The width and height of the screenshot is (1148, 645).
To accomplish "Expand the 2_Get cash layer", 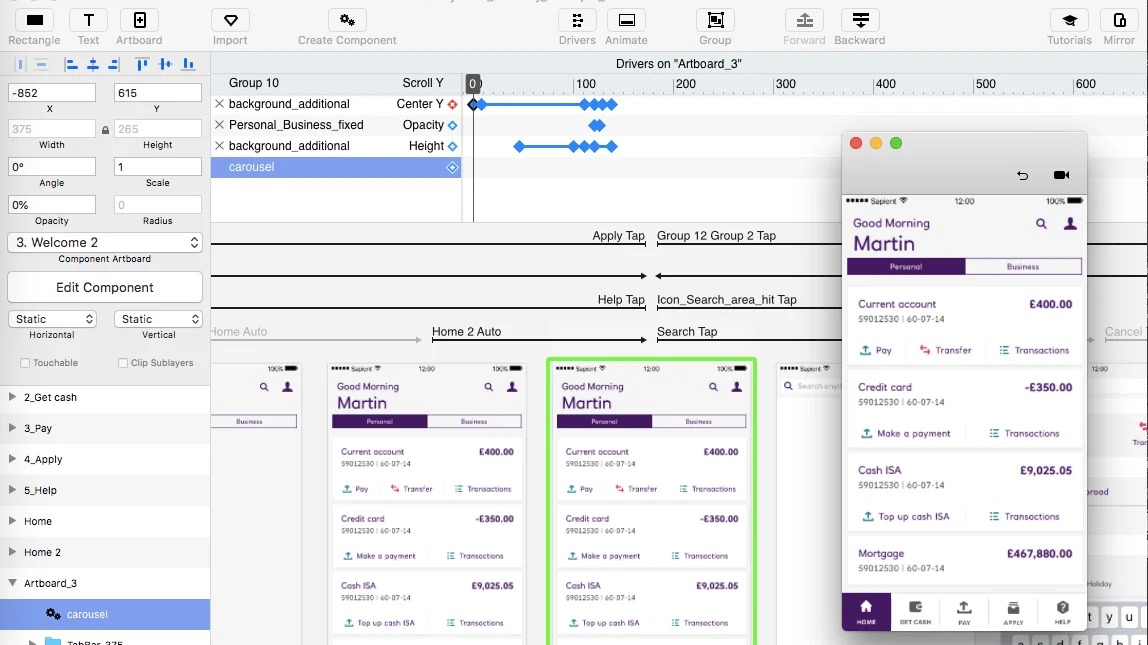I will [12, 397].
